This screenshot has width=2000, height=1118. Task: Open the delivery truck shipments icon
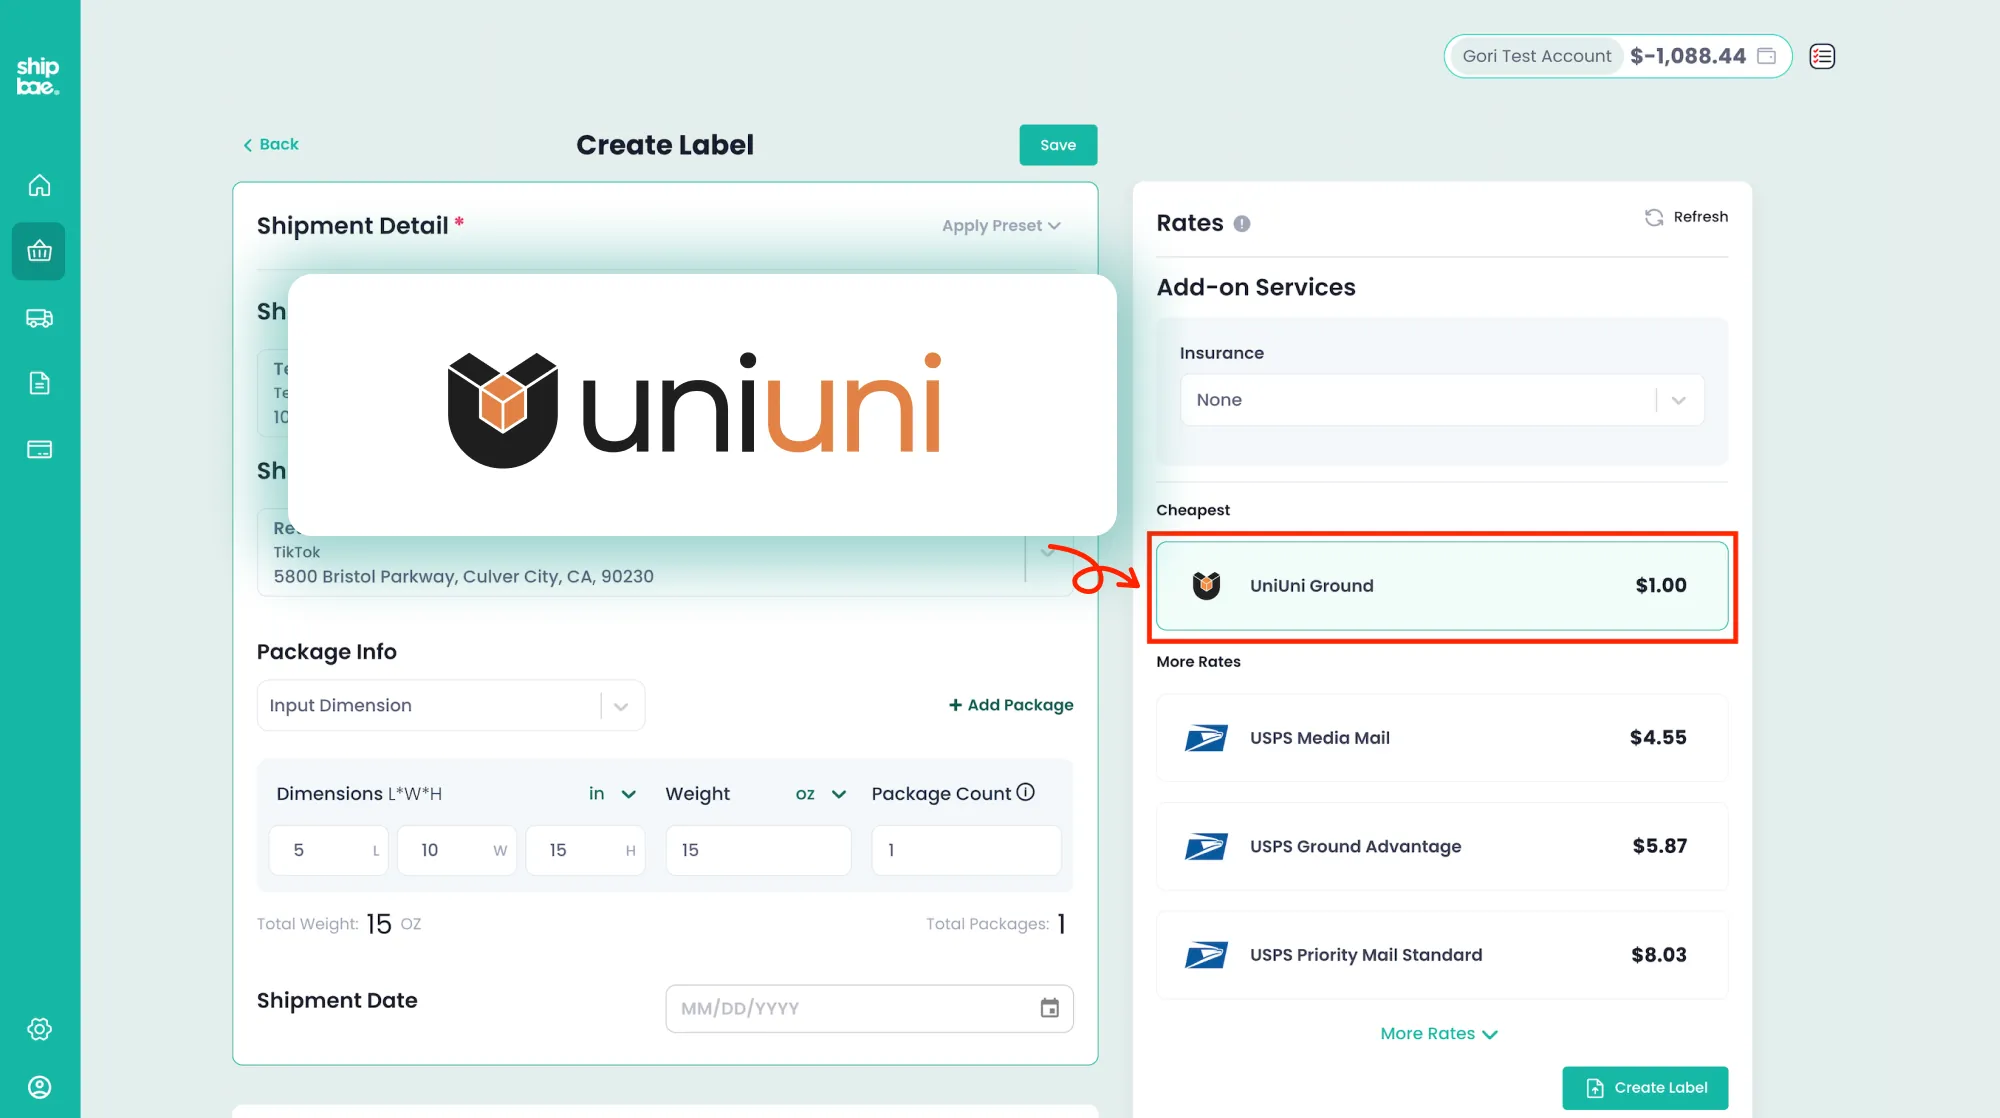click(39, 318)
